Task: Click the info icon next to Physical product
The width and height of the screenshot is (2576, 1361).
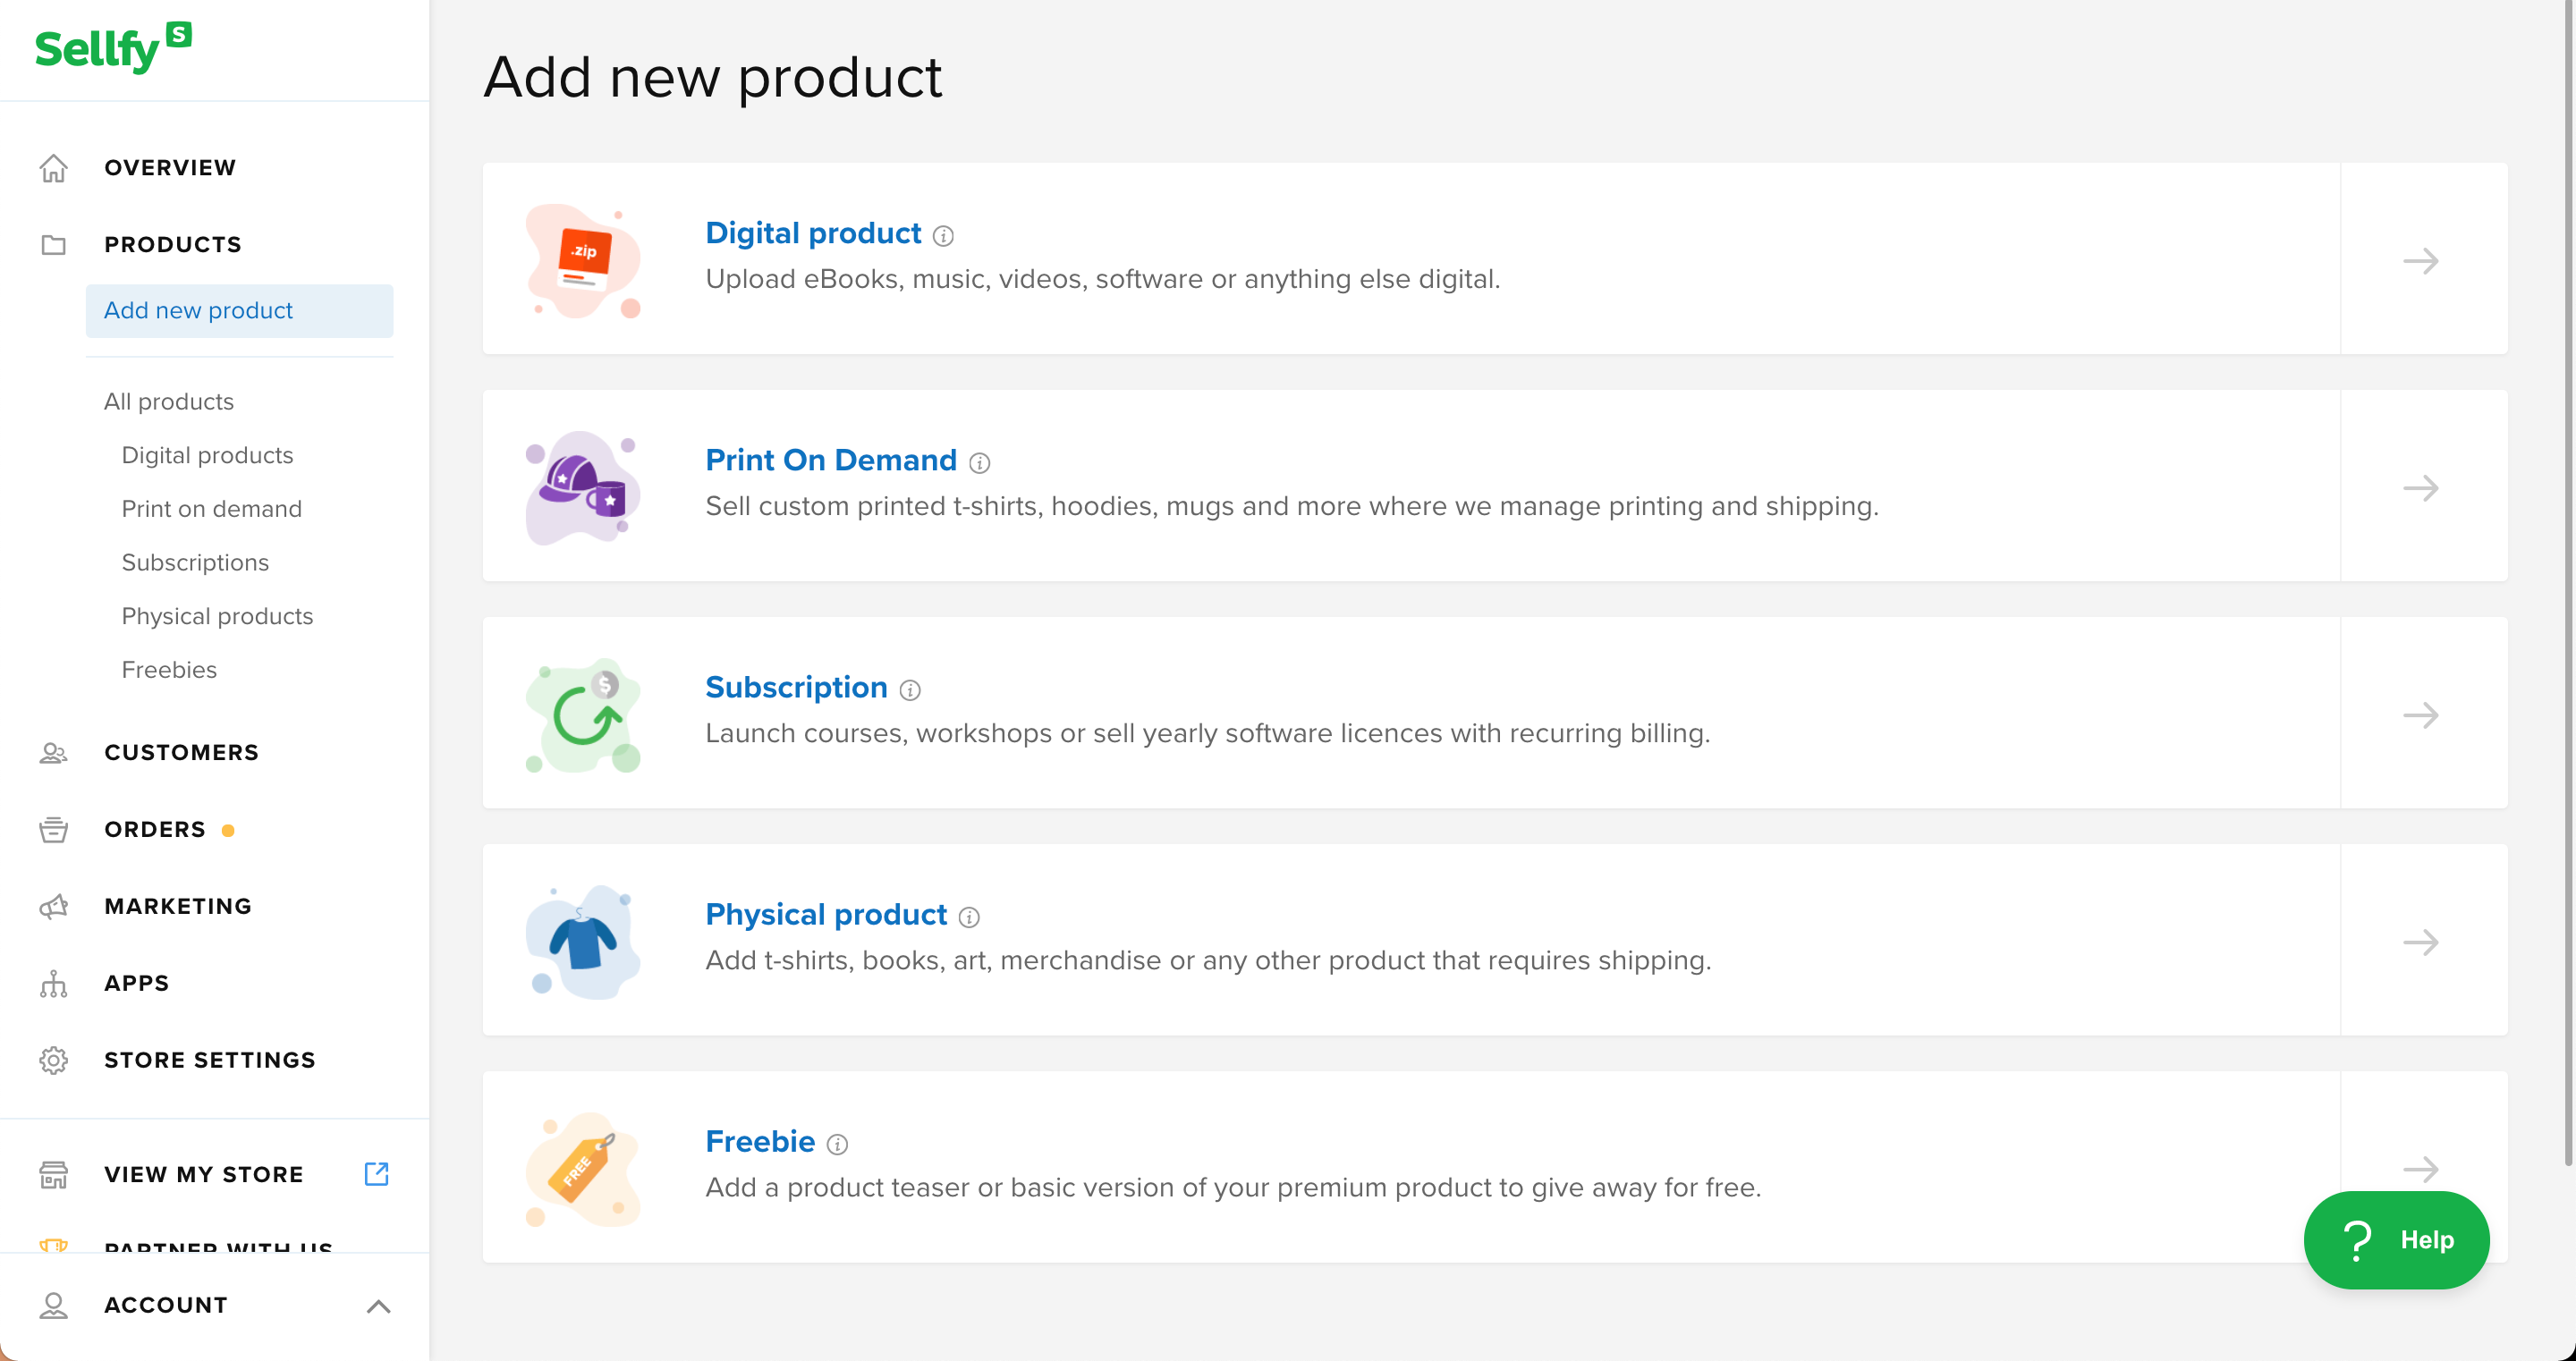Action: (969, 917)
